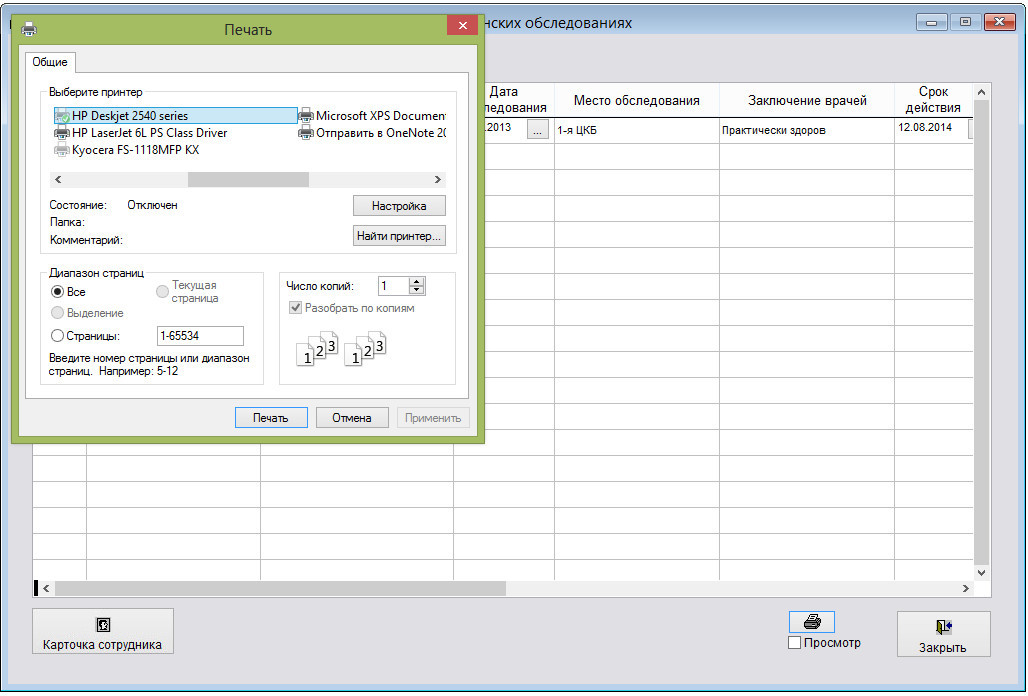Open date picker ellipsis in date cell
1028x696 pixels.
pos(537,129)
